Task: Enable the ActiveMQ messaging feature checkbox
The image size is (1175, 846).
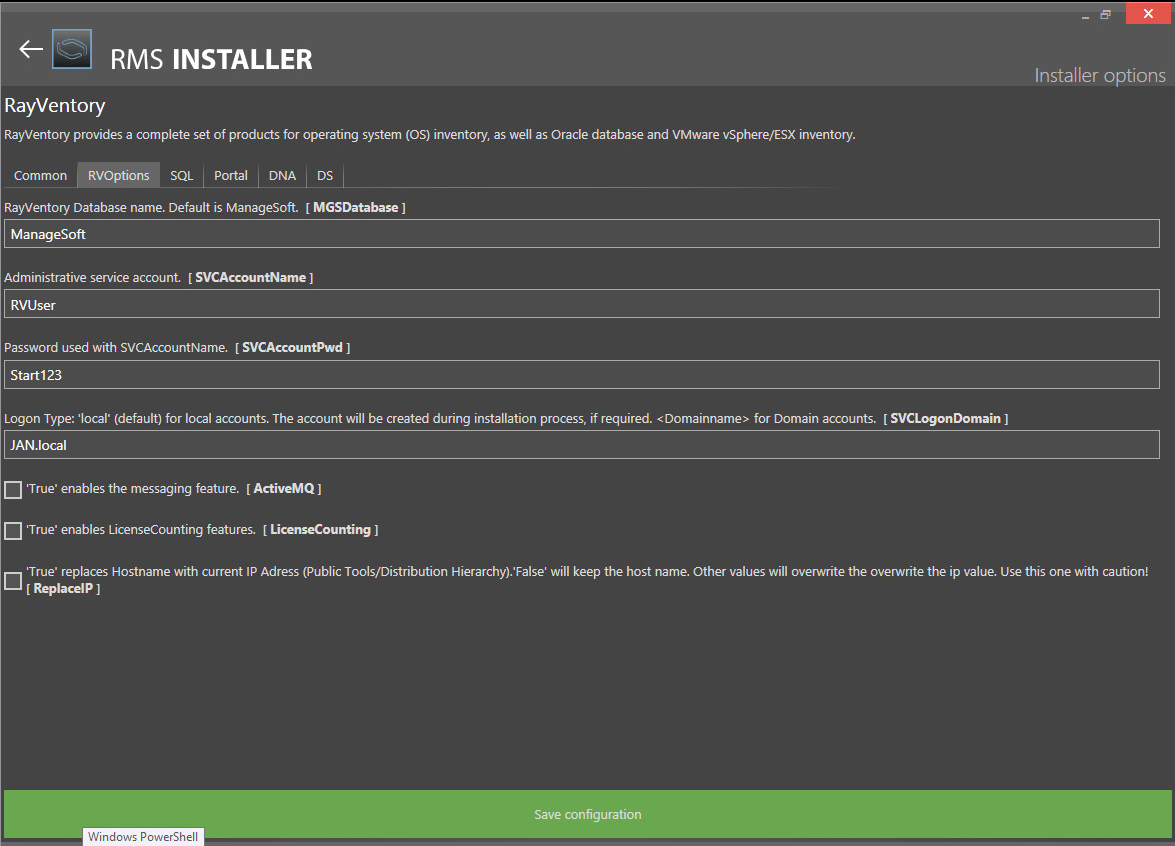Action: (x=13, y=490)
